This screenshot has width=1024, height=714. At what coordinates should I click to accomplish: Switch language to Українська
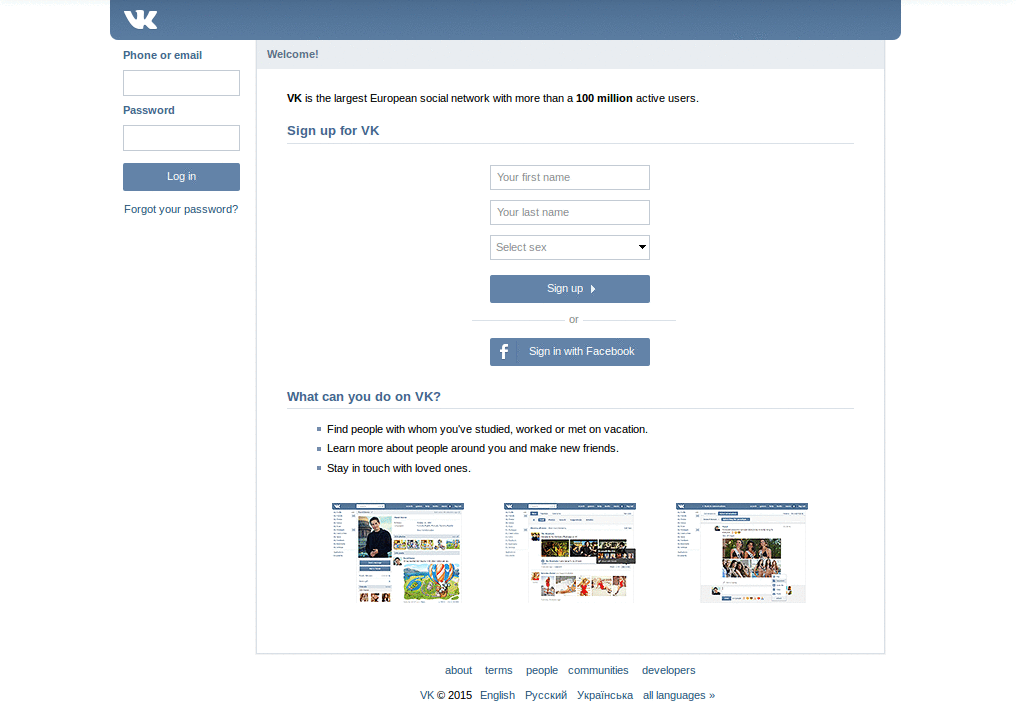605,695
